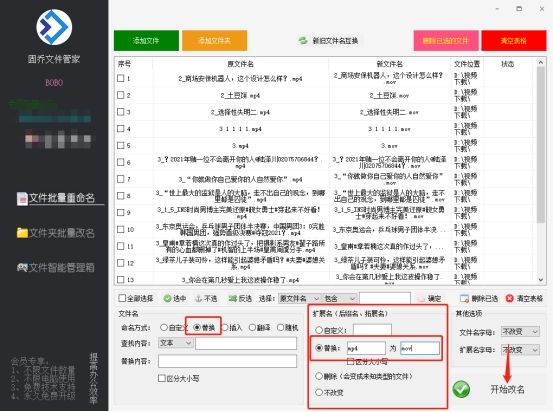The image size is (553, 412).
Task: Select the 翻译 naming mode radio
Action: [252, 327]
